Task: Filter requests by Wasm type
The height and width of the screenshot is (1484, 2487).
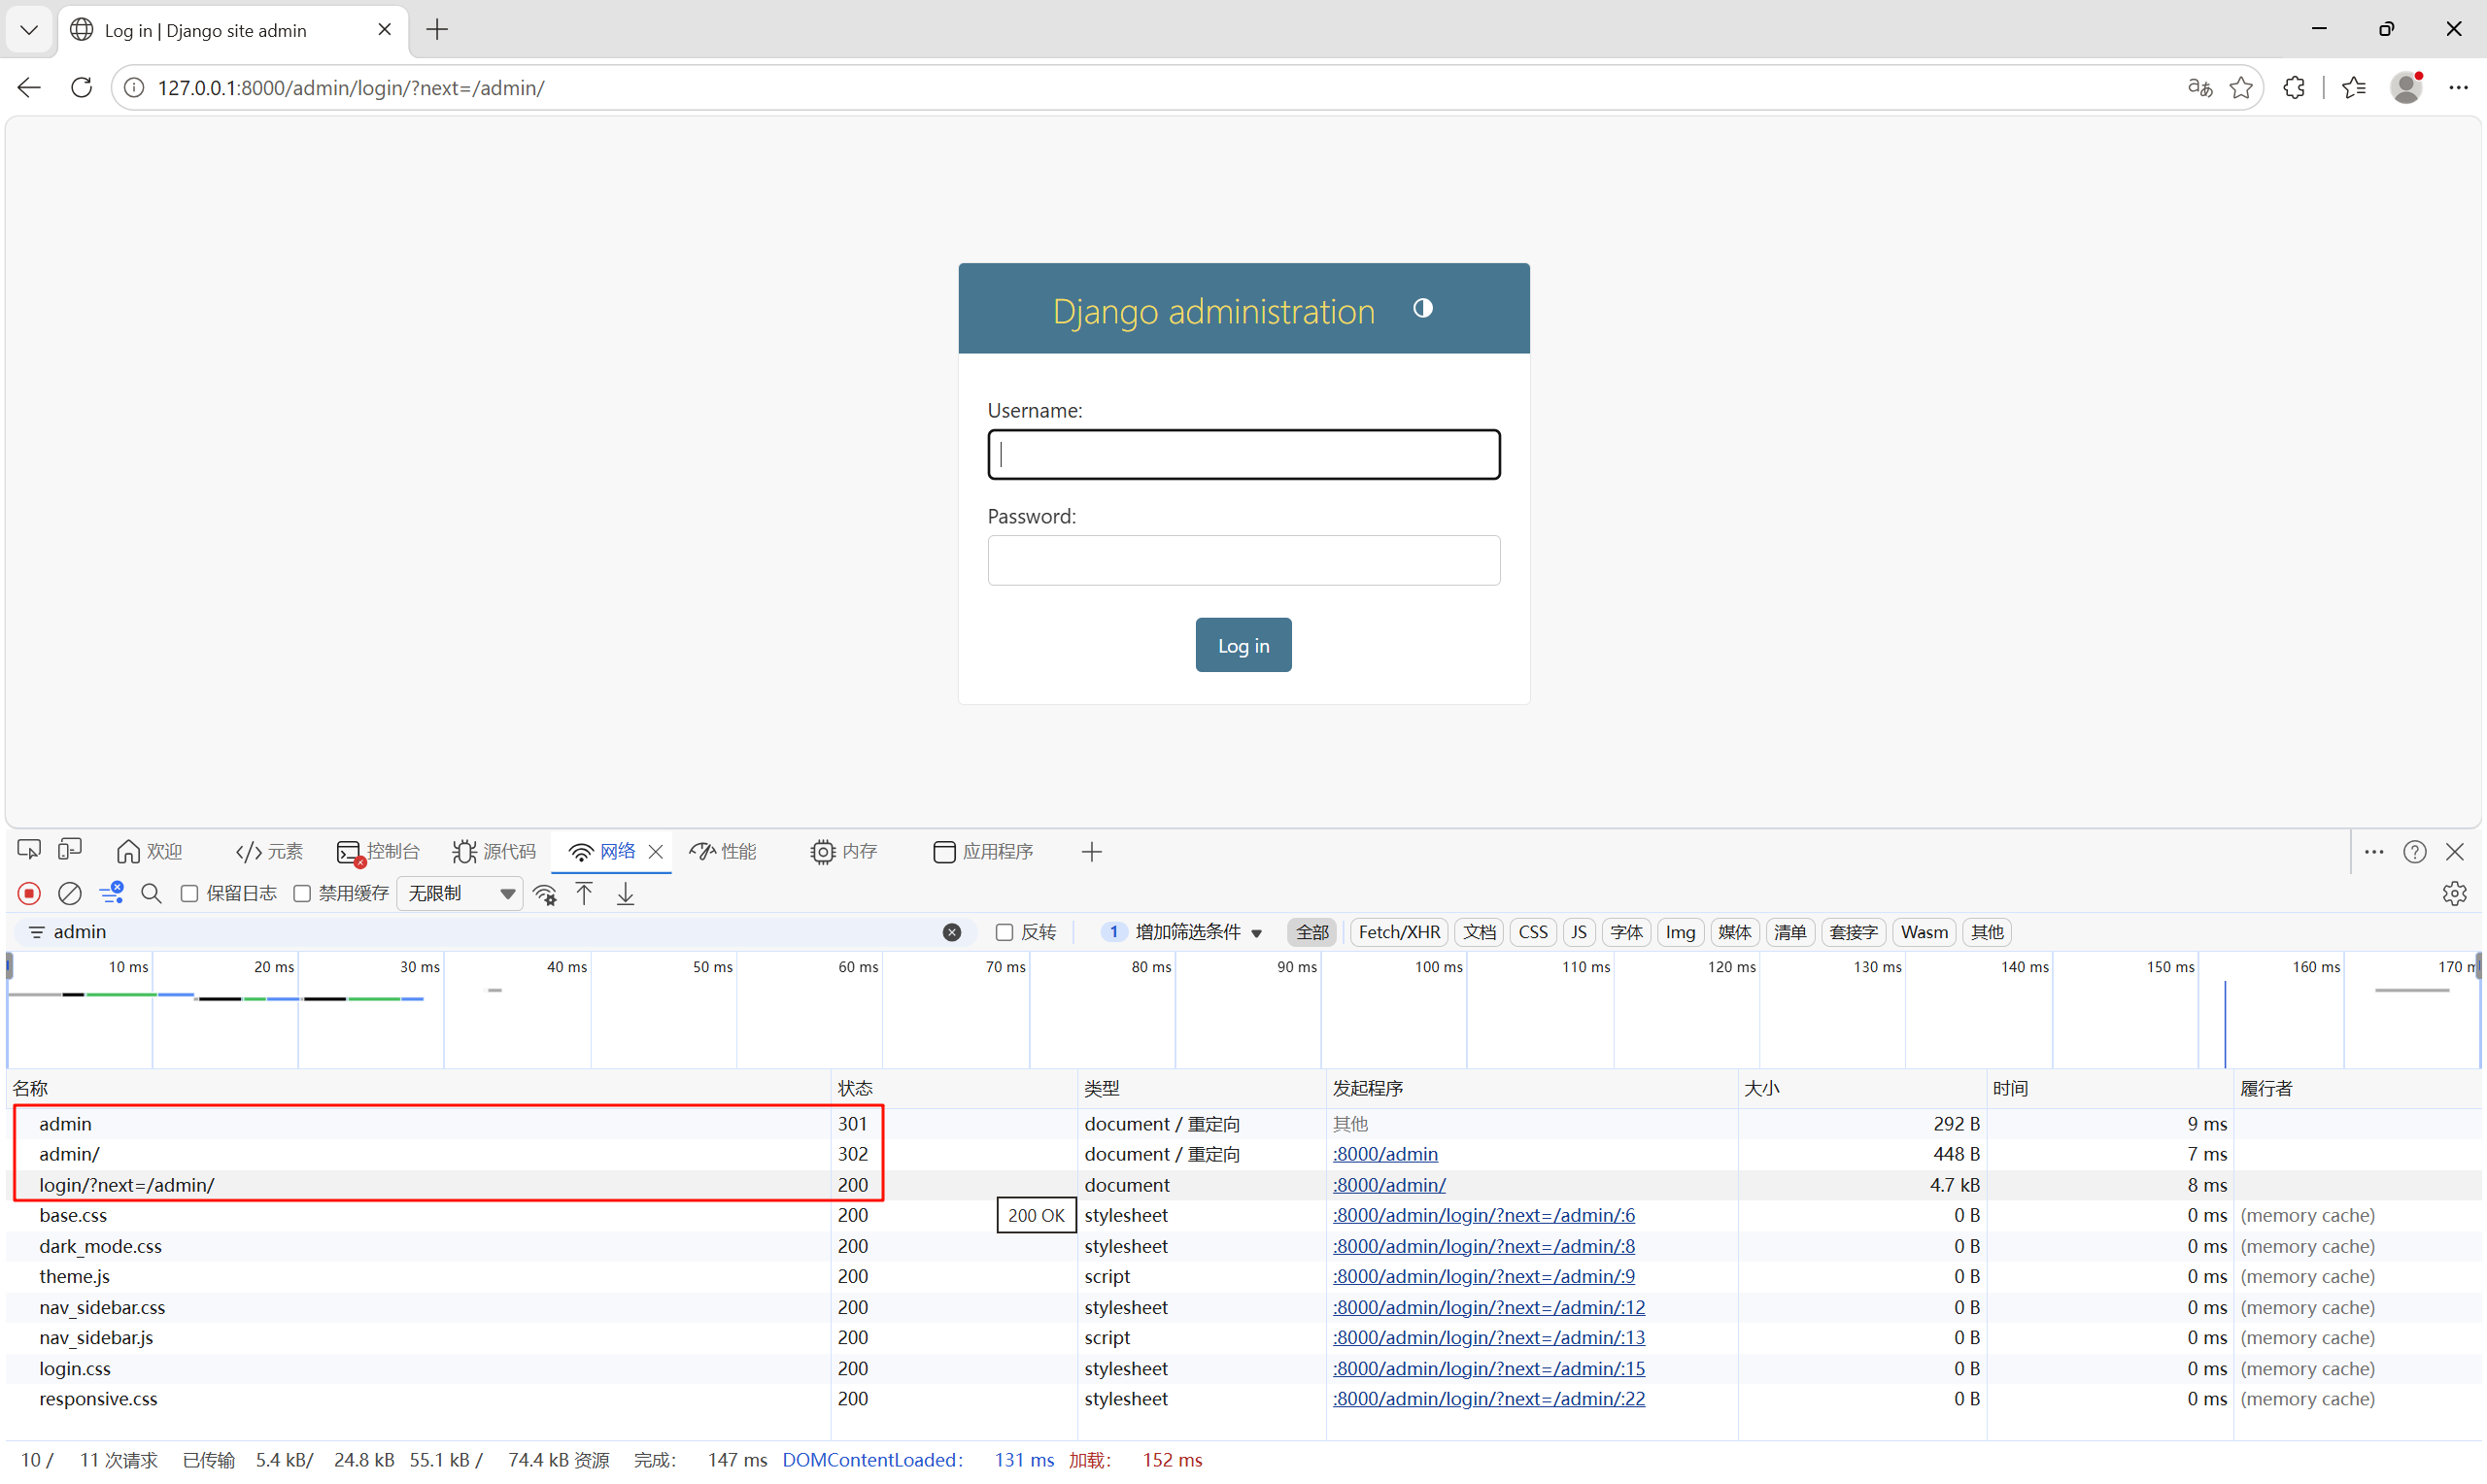Action: pyautogui.click(x=1924, y=932)
